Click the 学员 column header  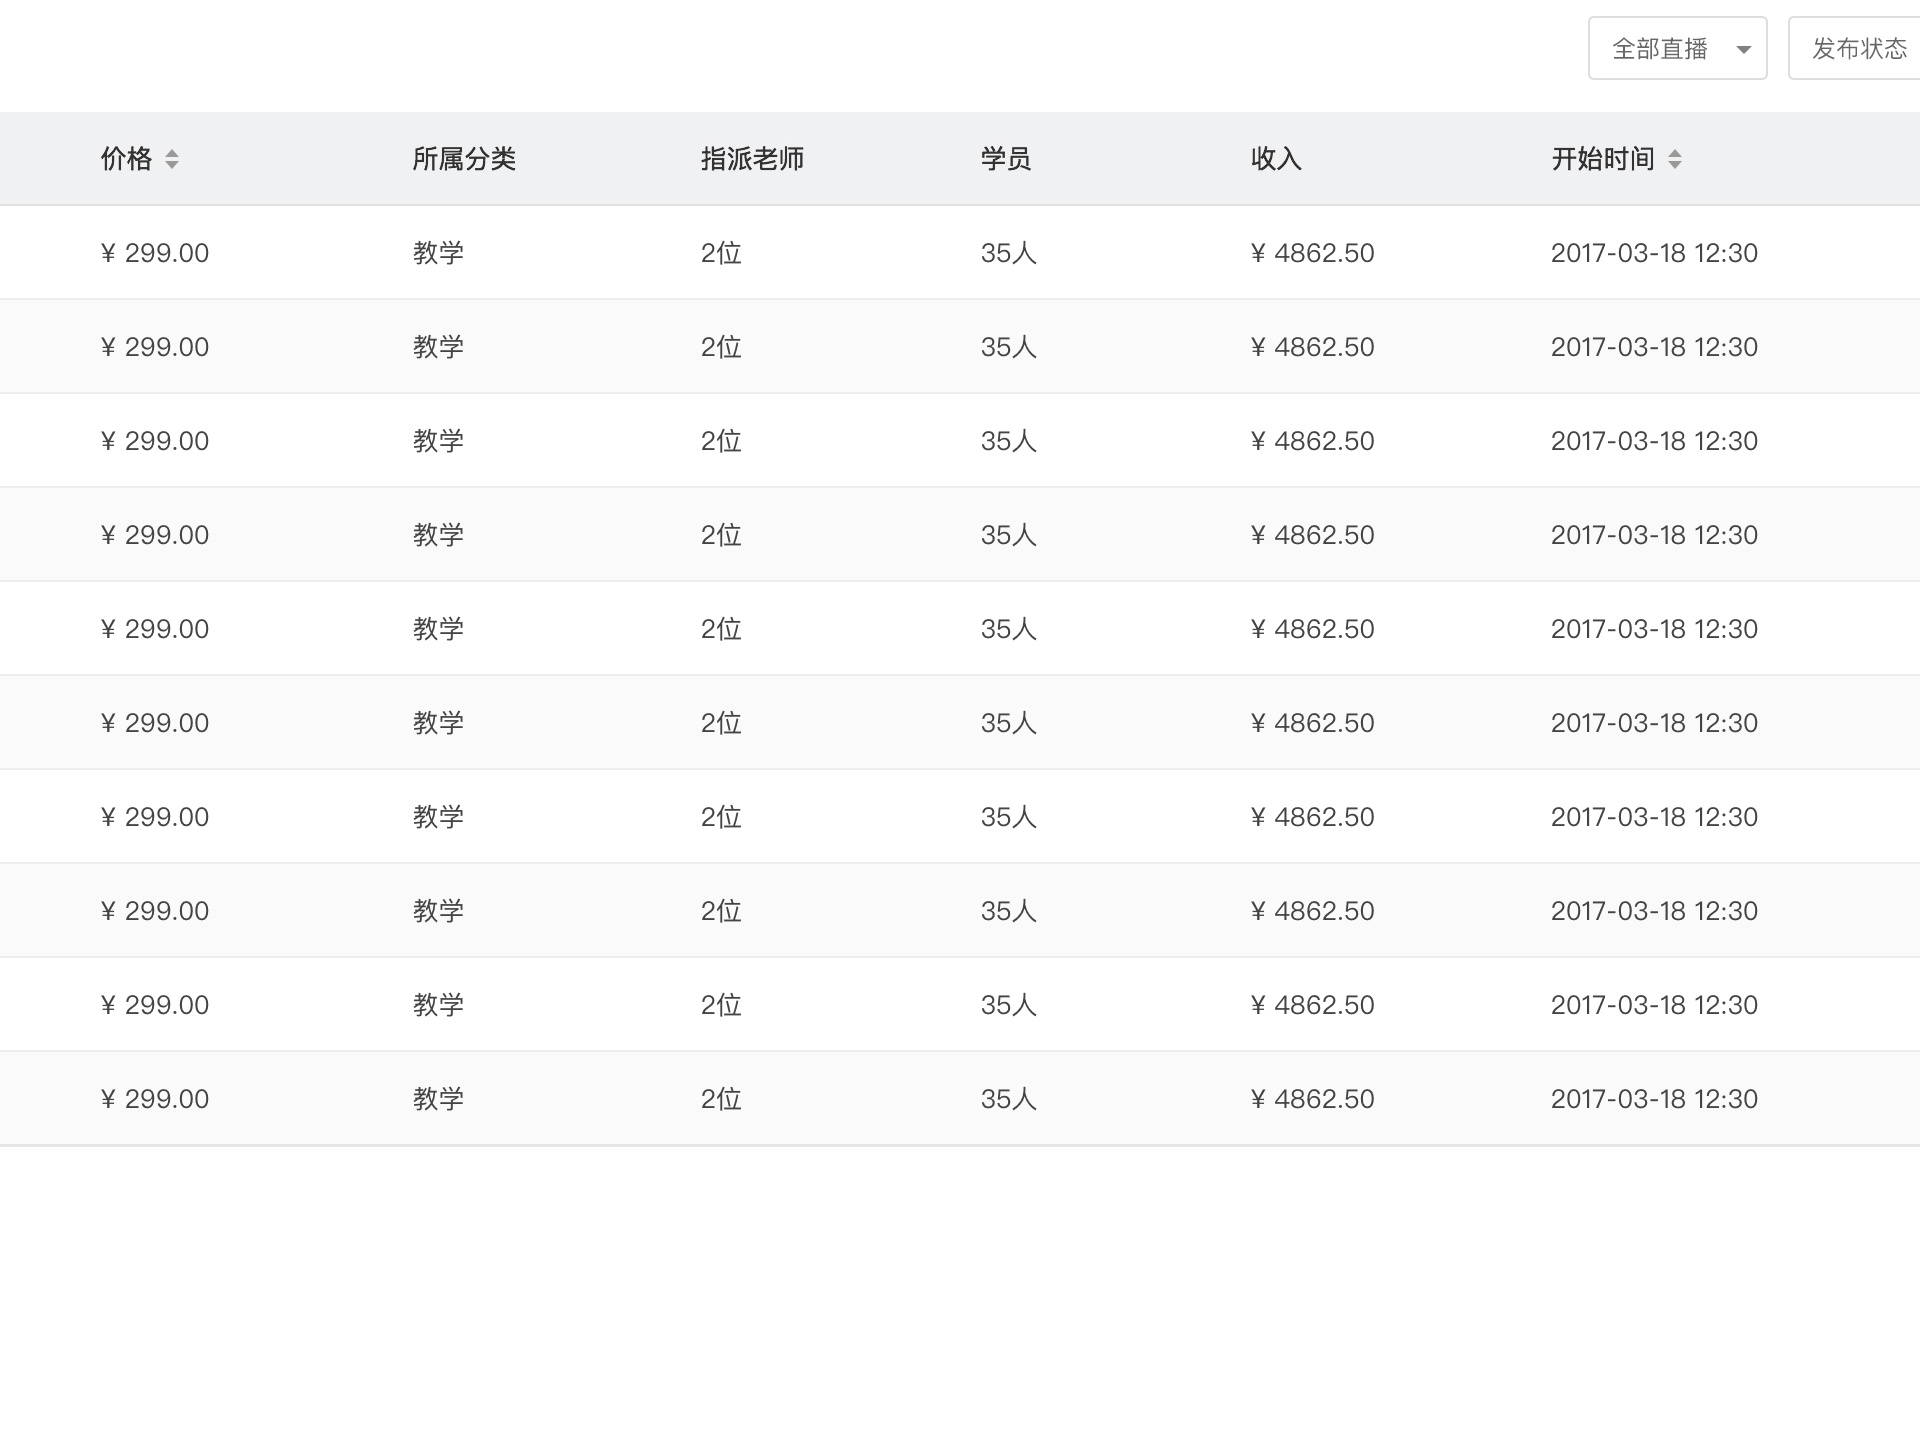pos(1005,159)
